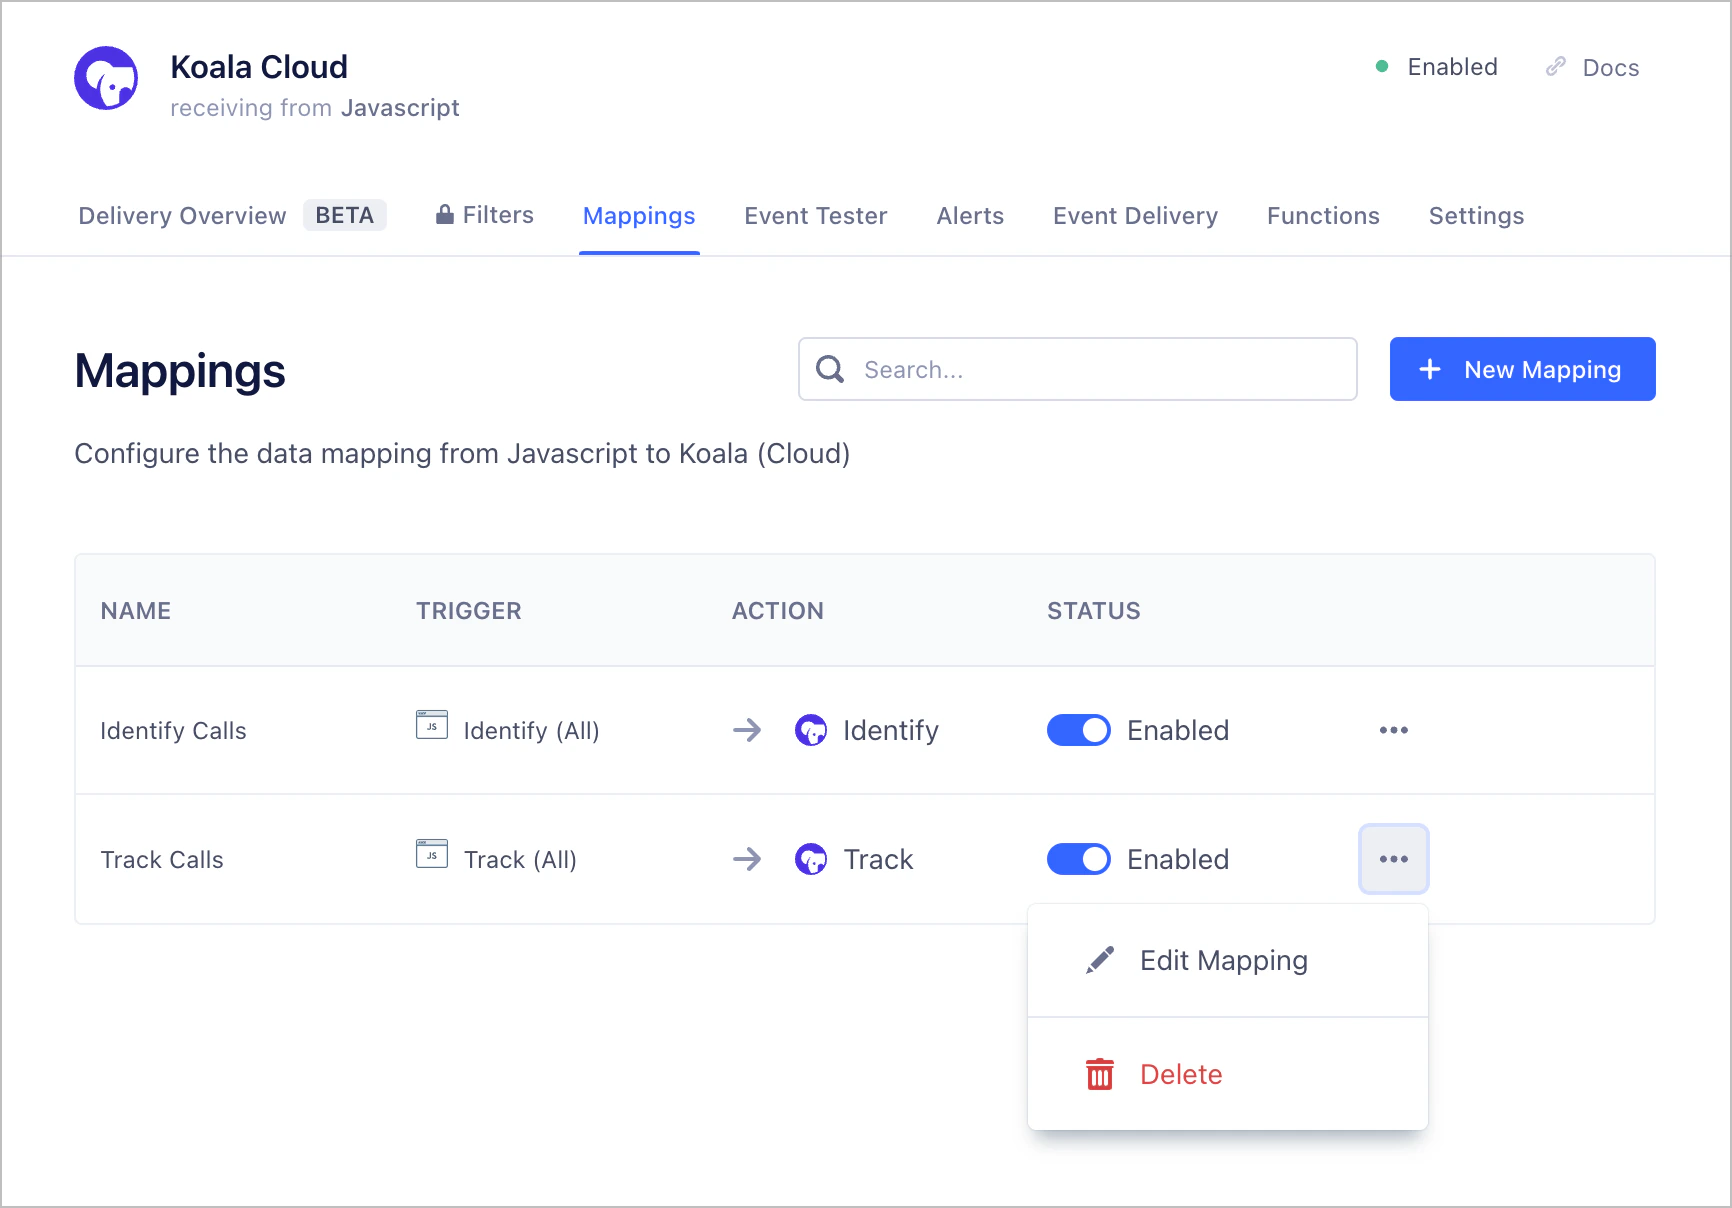This screenshot has width=1732, height=1208.
Task: Open the Identify Calls more options menu
Action: pyautogui.click(x=1394, y=730)
